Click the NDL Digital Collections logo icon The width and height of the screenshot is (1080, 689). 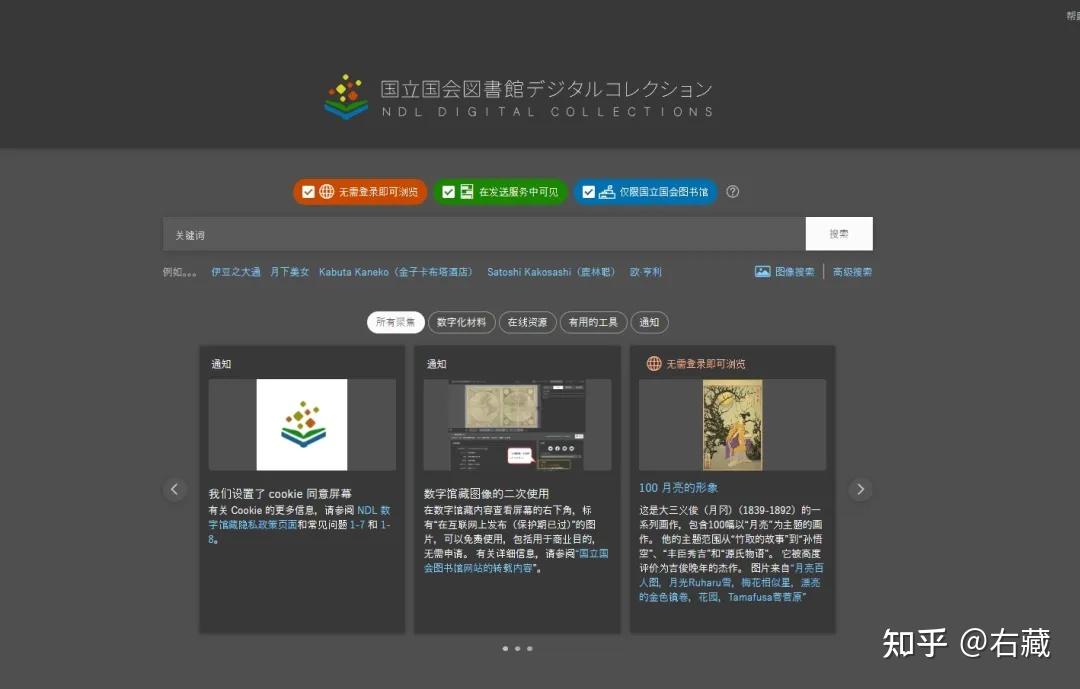346,96
